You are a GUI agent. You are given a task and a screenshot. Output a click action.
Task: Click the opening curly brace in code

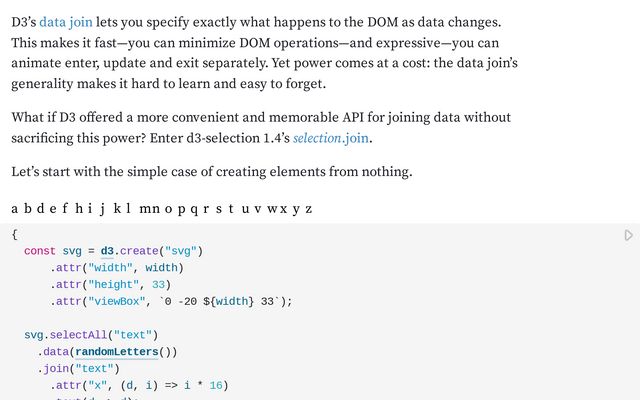14,234
